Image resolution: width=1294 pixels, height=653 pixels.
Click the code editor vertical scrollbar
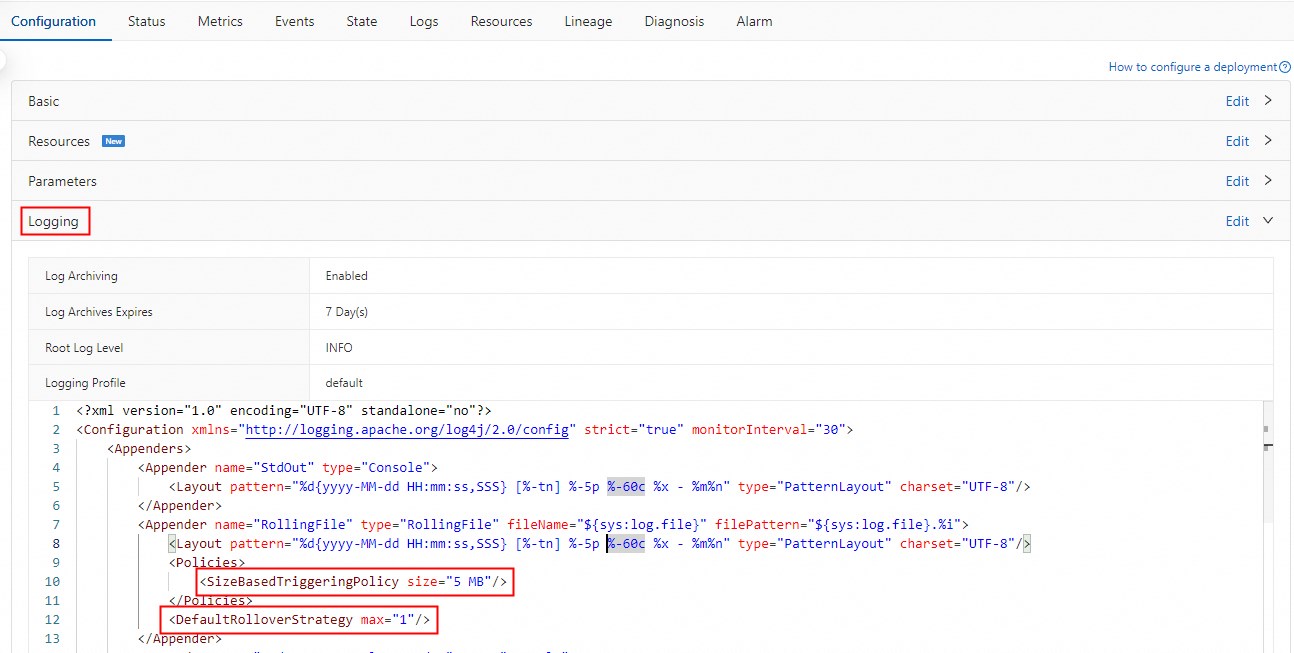1268,462
